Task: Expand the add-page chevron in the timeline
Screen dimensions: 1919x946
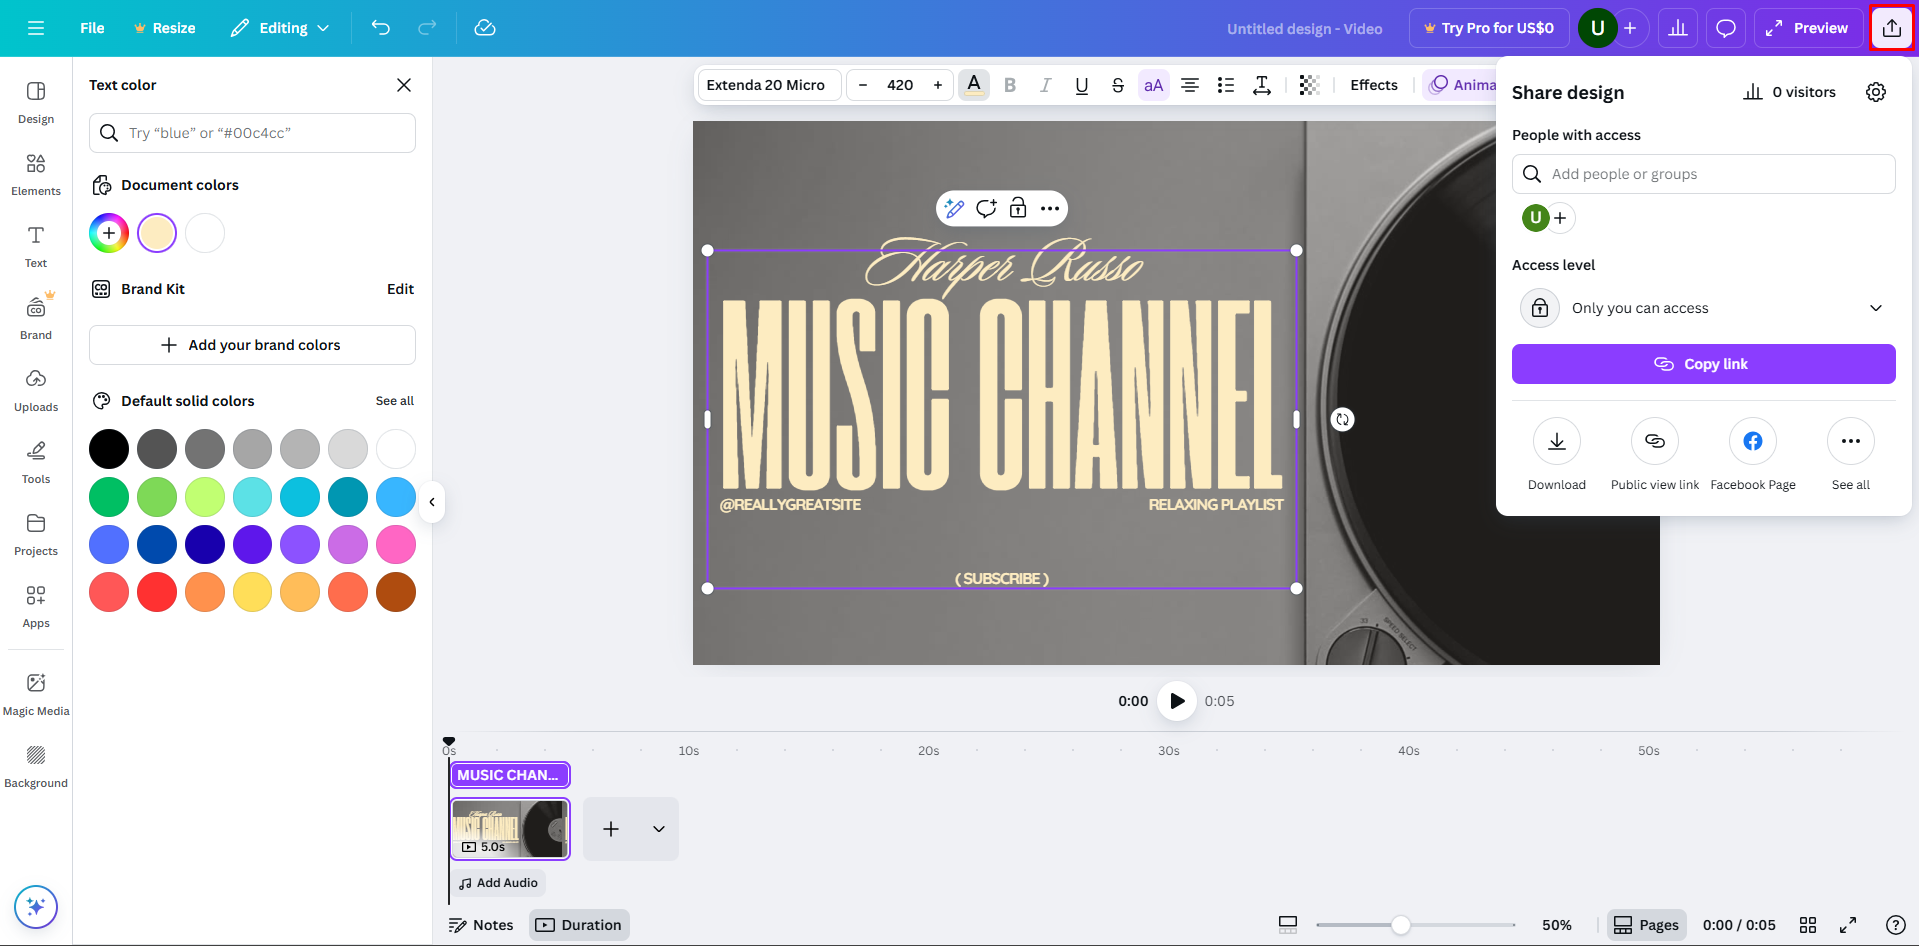Action: pyautogui.click(x=658, y=829)
